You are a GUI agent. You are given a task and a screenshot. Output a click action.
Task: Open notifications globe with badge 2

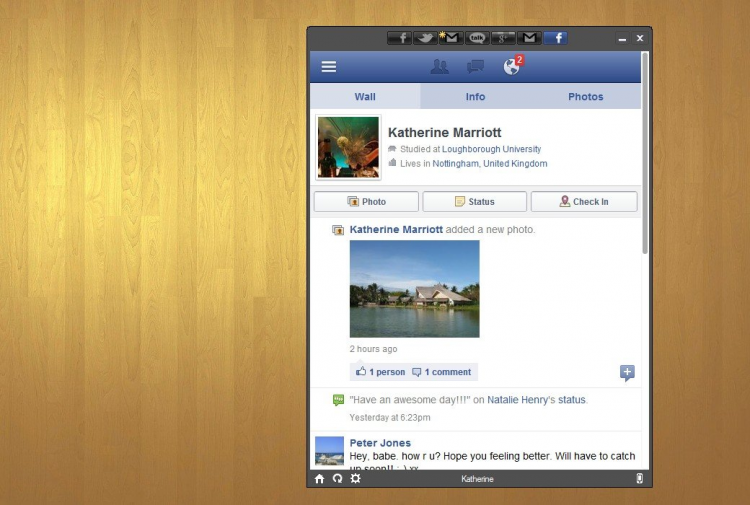[513, 66]
